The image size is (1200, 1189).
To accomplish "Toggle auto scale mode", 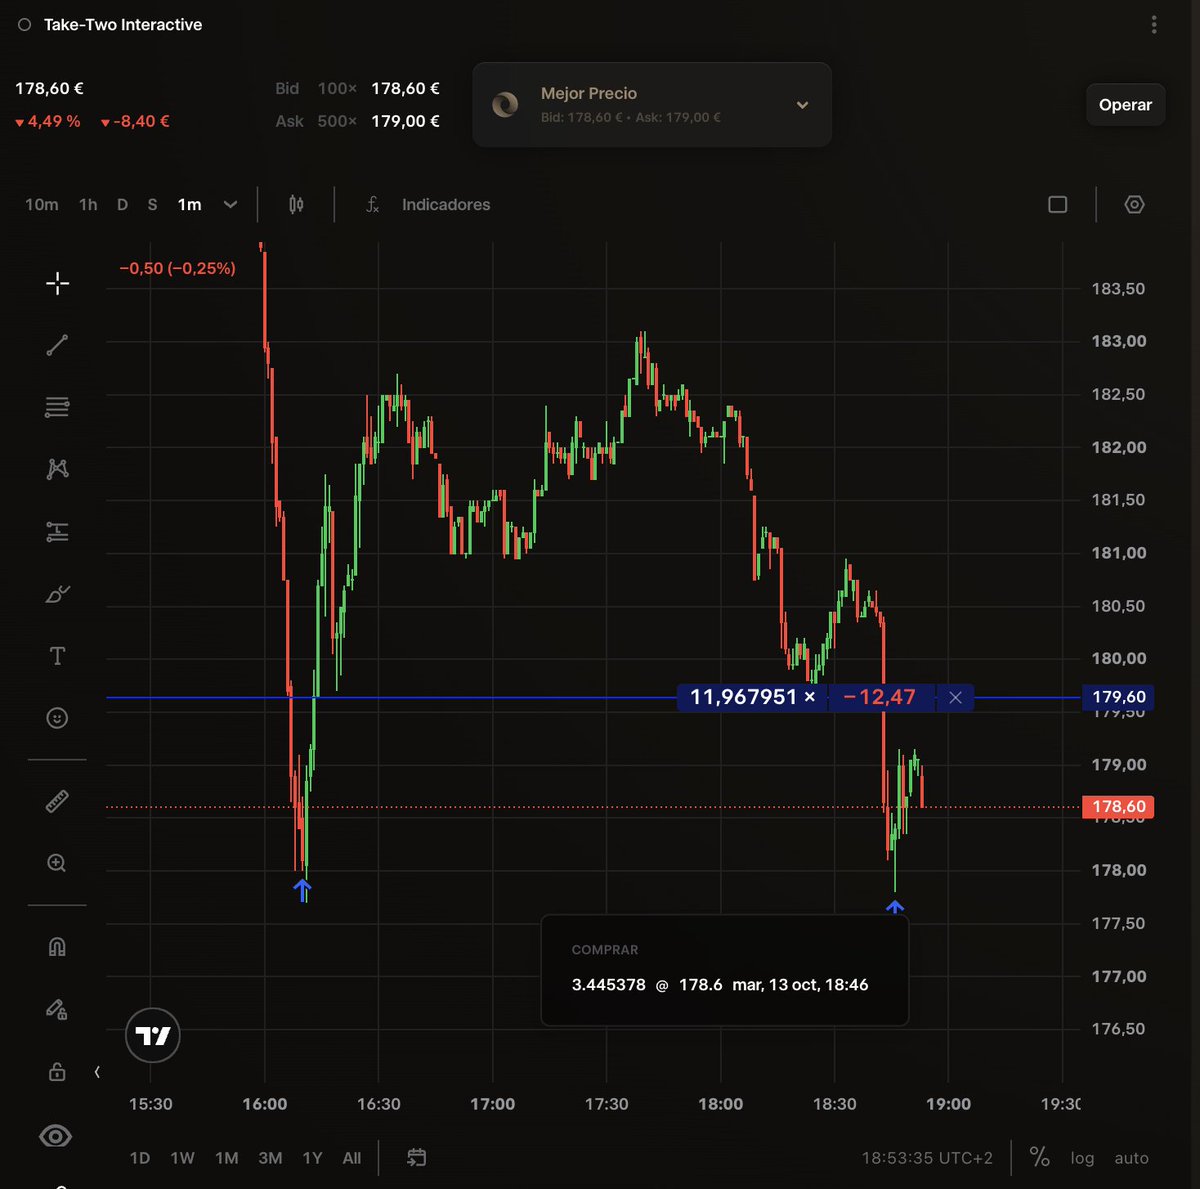I will pos(1131,1158).
